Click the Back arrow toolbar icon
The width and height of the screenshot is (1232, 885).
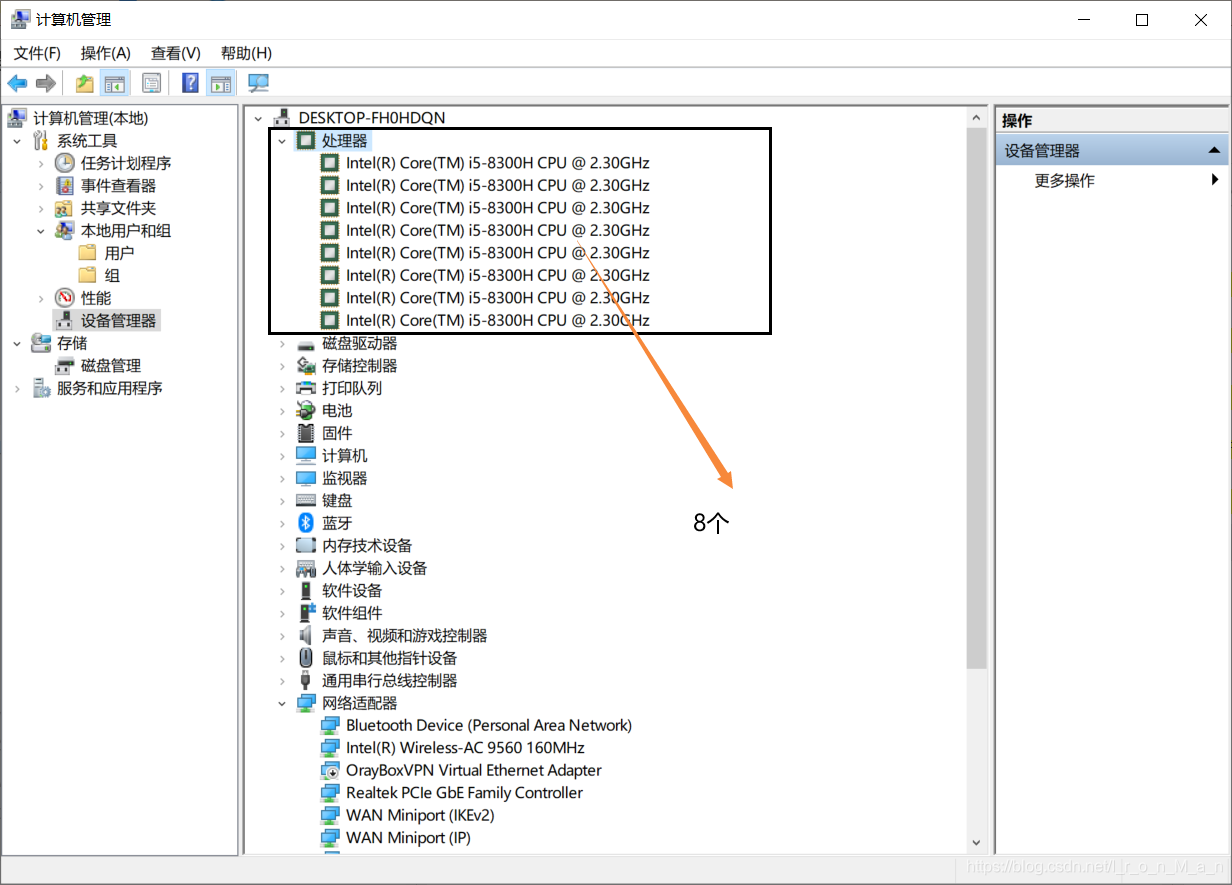[x=17, y=83]
